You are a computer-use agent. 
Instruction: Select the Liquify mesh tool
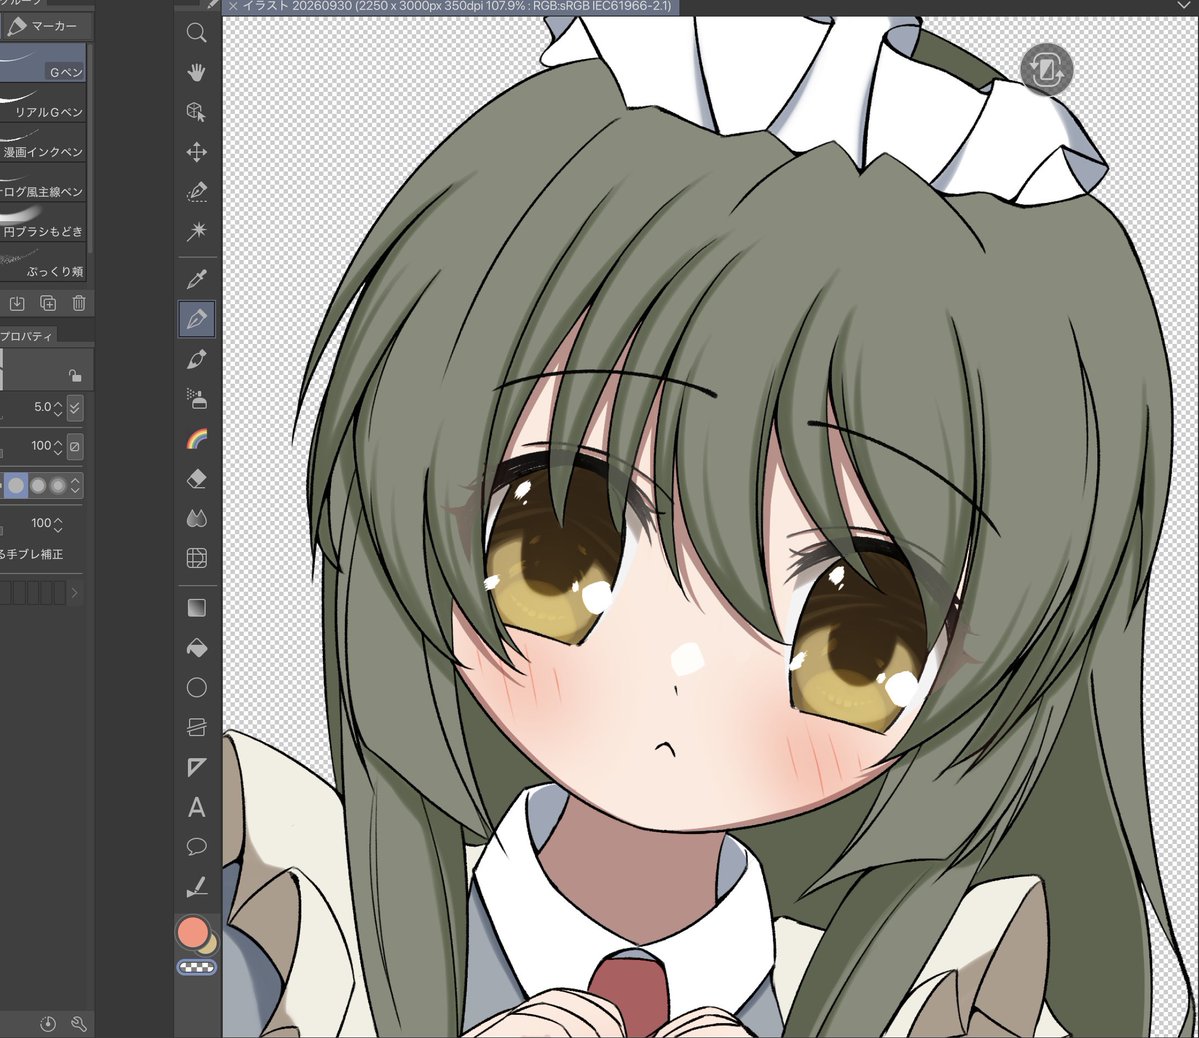(197, 558)
